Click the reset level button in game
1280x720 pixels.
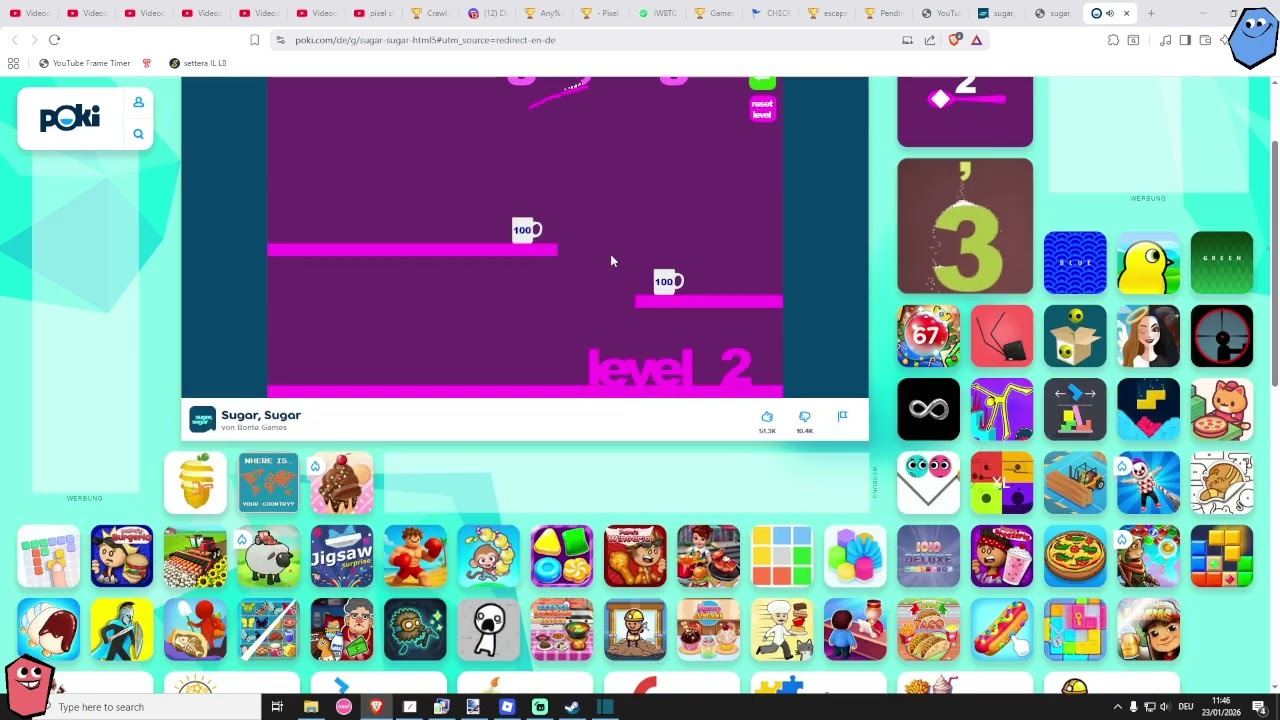click(762, 109)
